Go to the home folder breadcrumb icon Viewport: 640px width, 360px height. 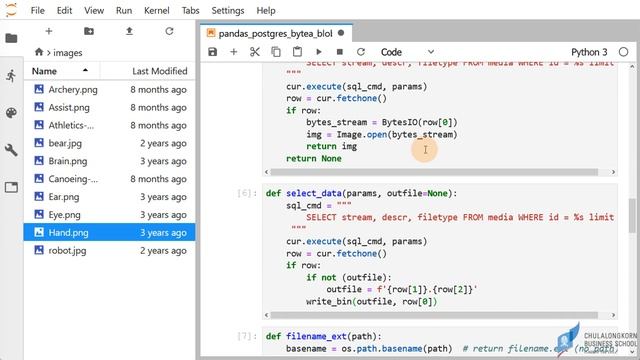pyautogui.click(x=39, y=52)
